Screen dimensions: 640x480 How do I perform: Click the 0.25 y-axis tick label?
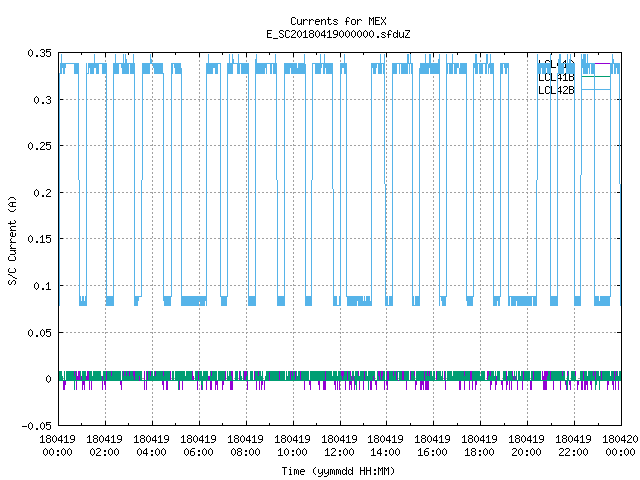point(40,146)
